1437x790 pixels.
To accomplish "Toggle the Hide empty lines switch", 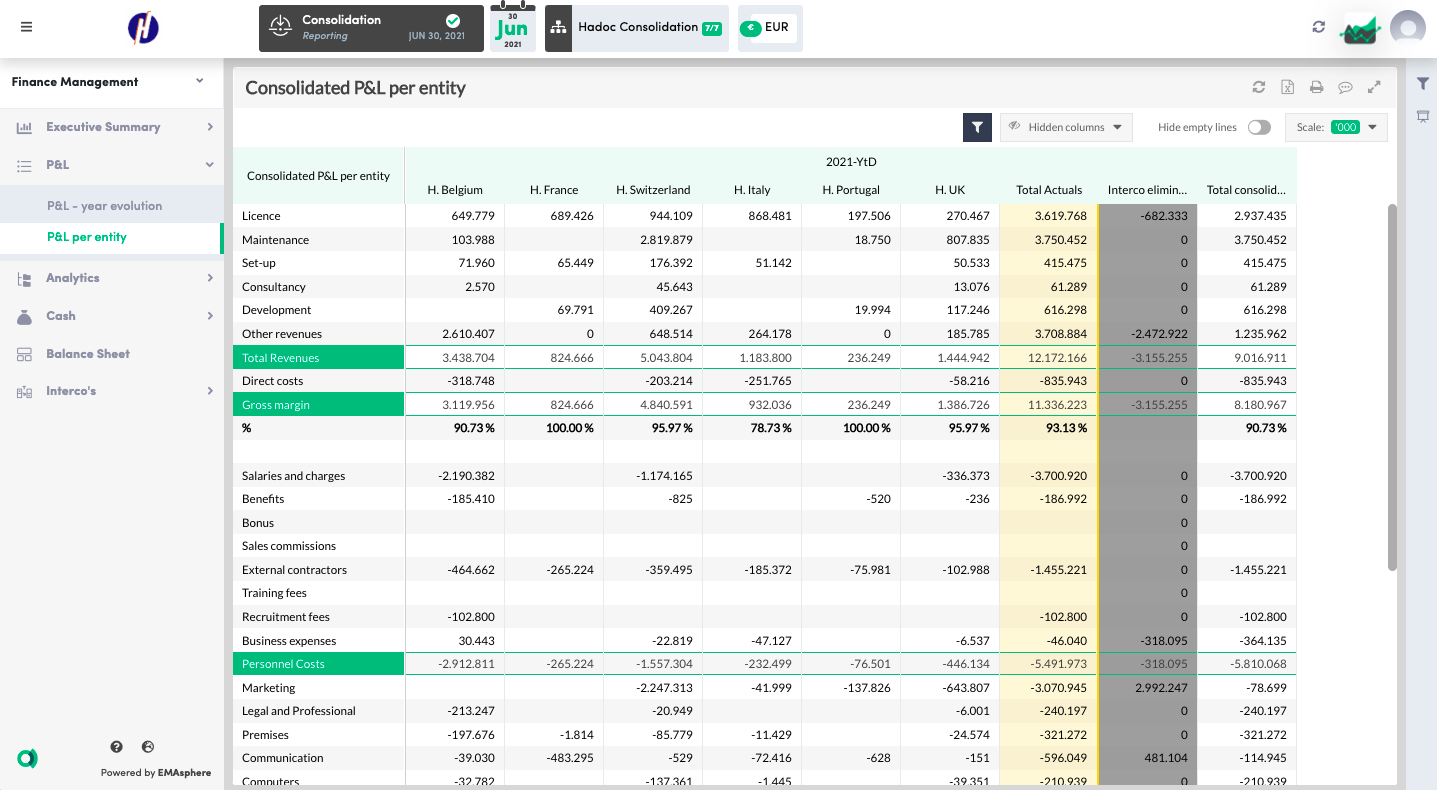I will click(x=1259, y=127).
